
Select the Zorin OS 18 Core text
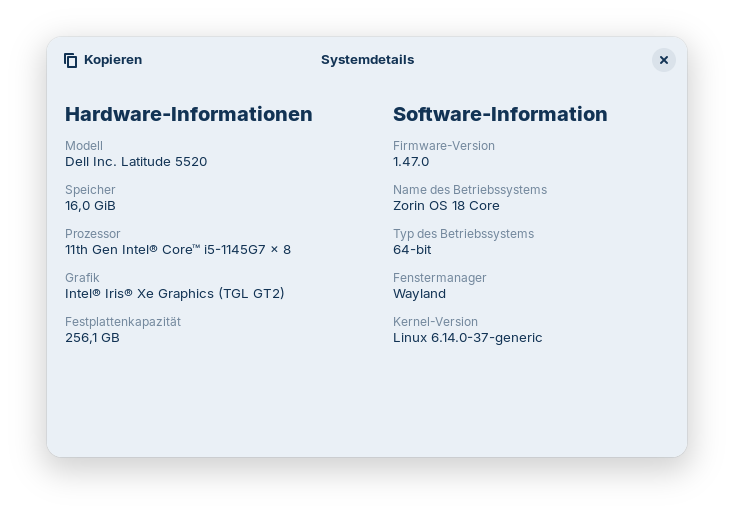(x=446, y=205)
